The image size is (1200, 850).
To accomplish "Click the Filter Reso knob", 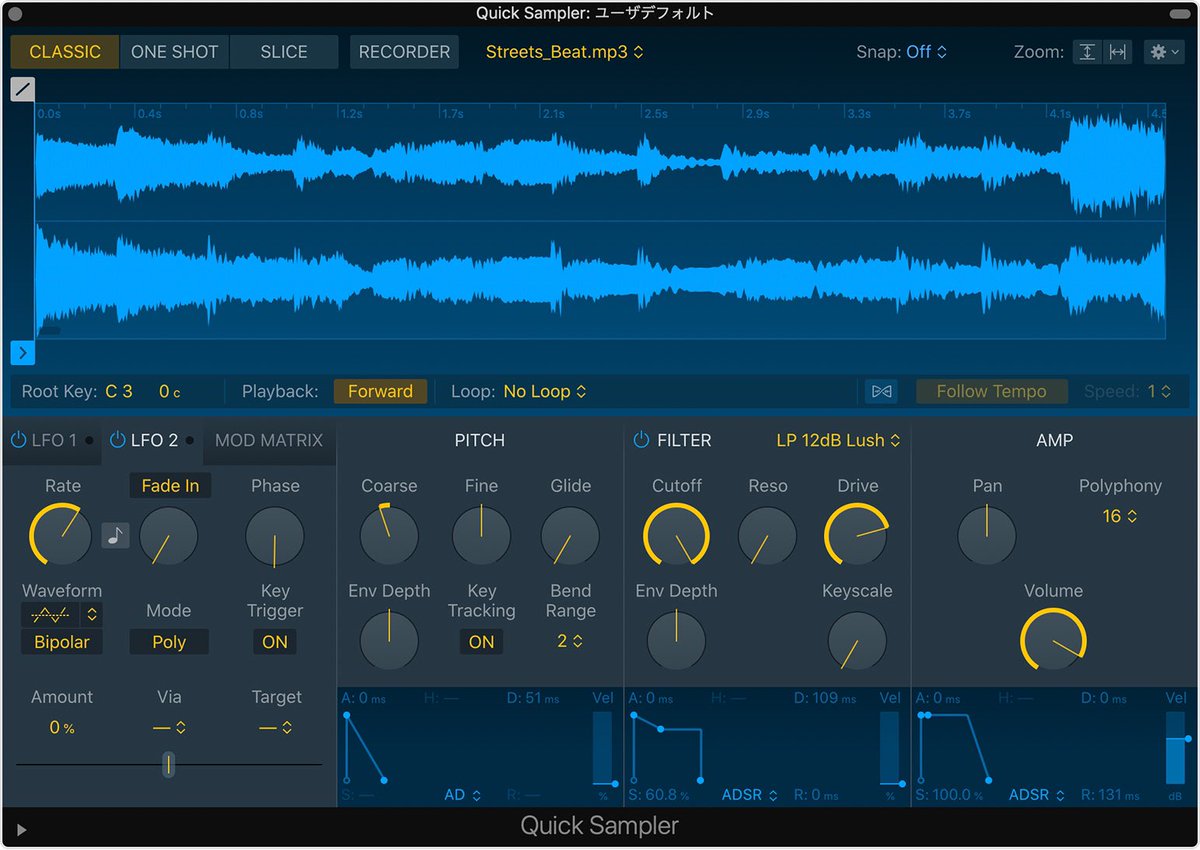I will pyautogui.click(x=768, y=535).
